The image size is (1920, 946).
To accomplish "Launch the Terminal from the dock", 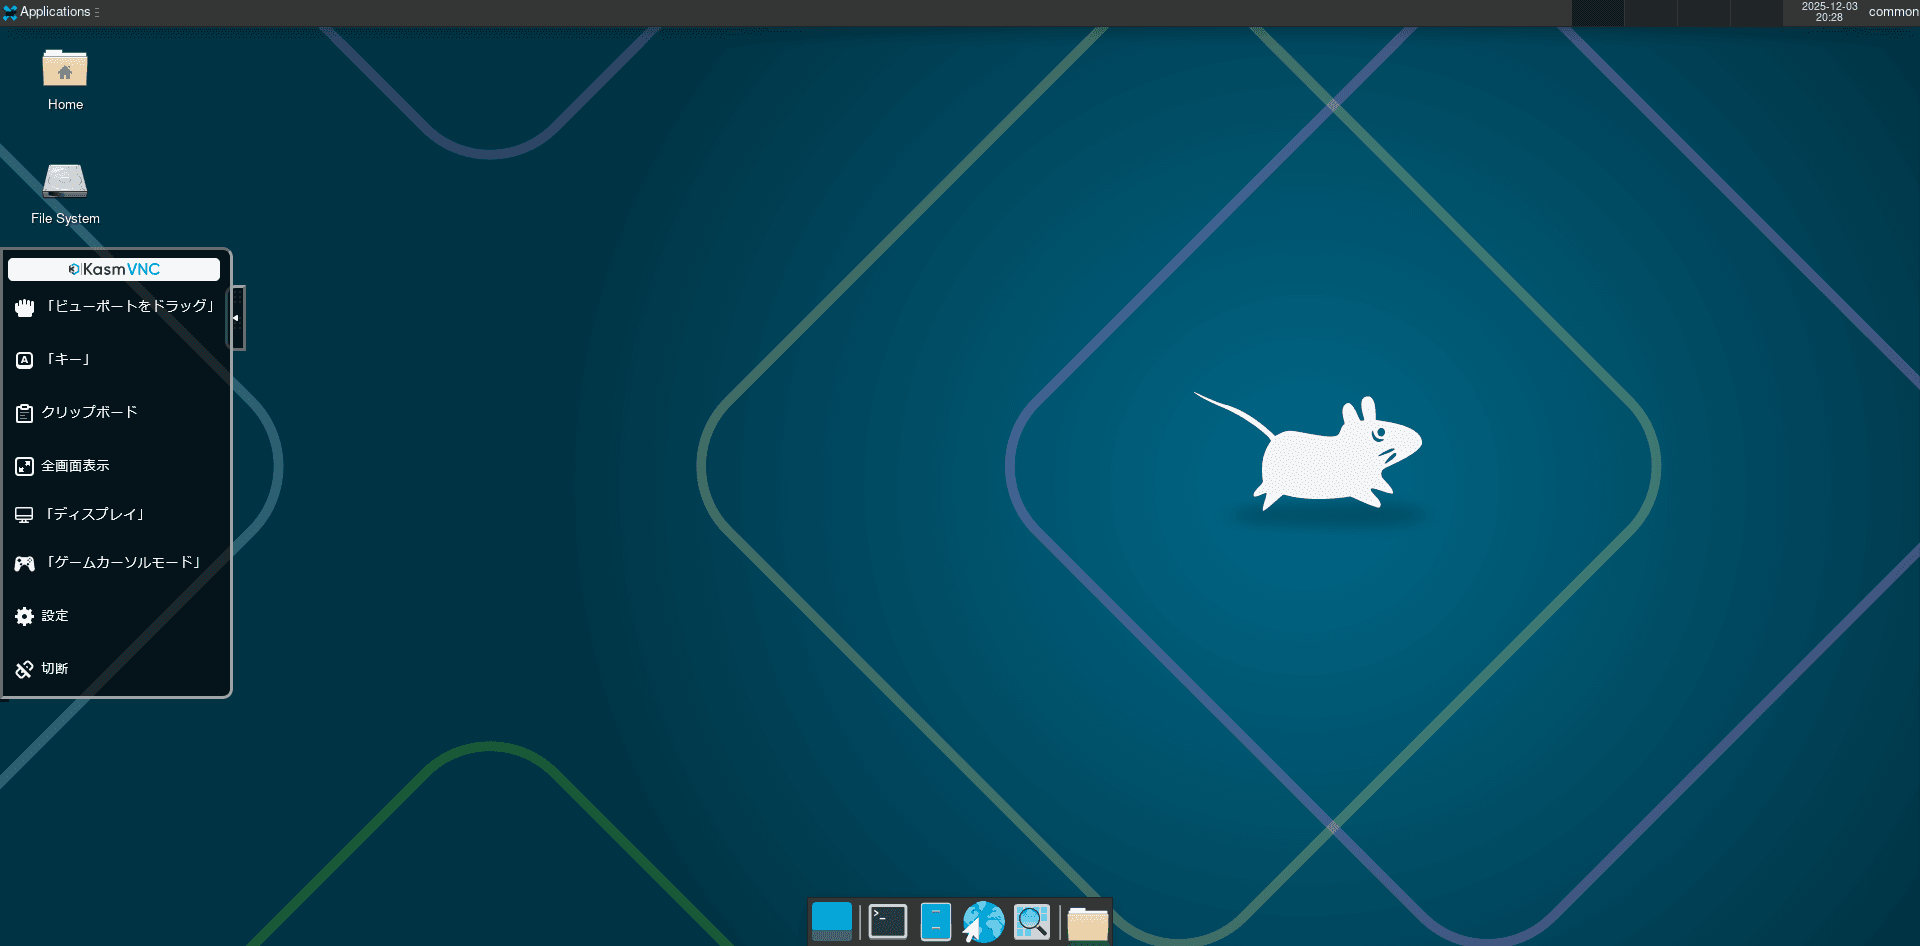I will pyautogui.click(x=888, y=921).
